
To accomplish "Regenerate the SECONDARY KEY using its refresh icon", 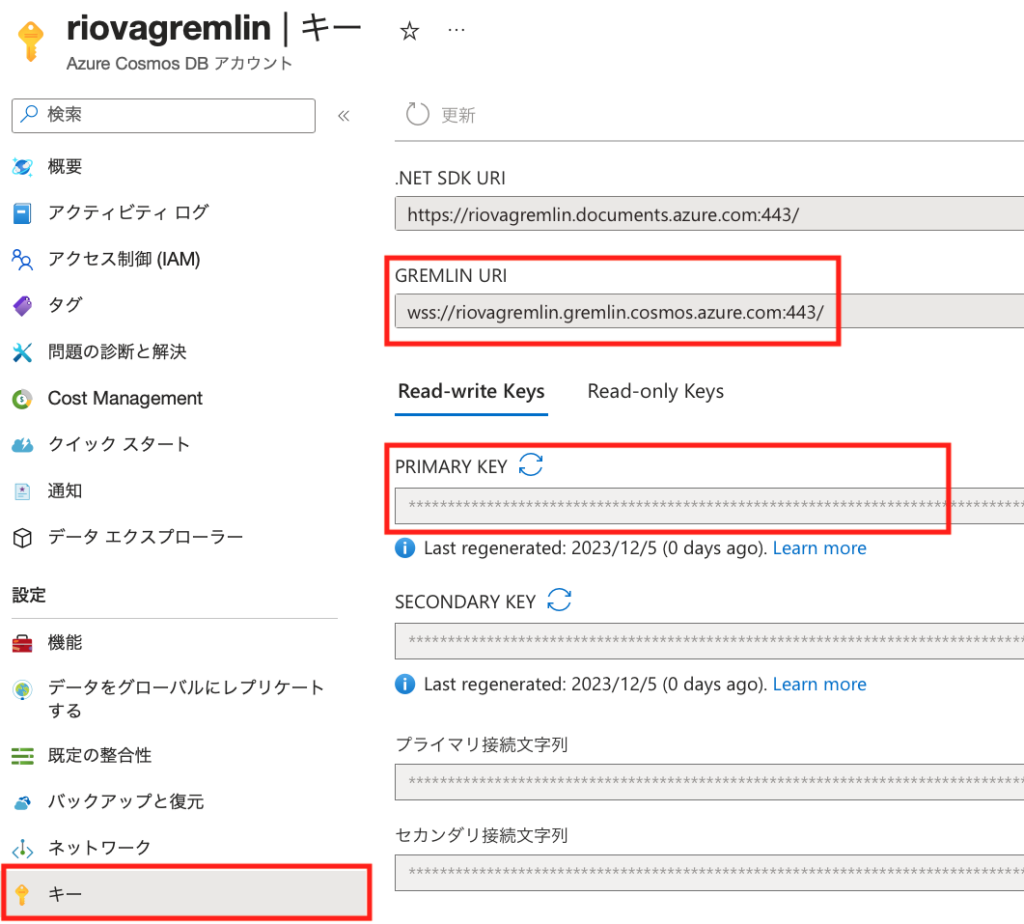I will [560, 601].
